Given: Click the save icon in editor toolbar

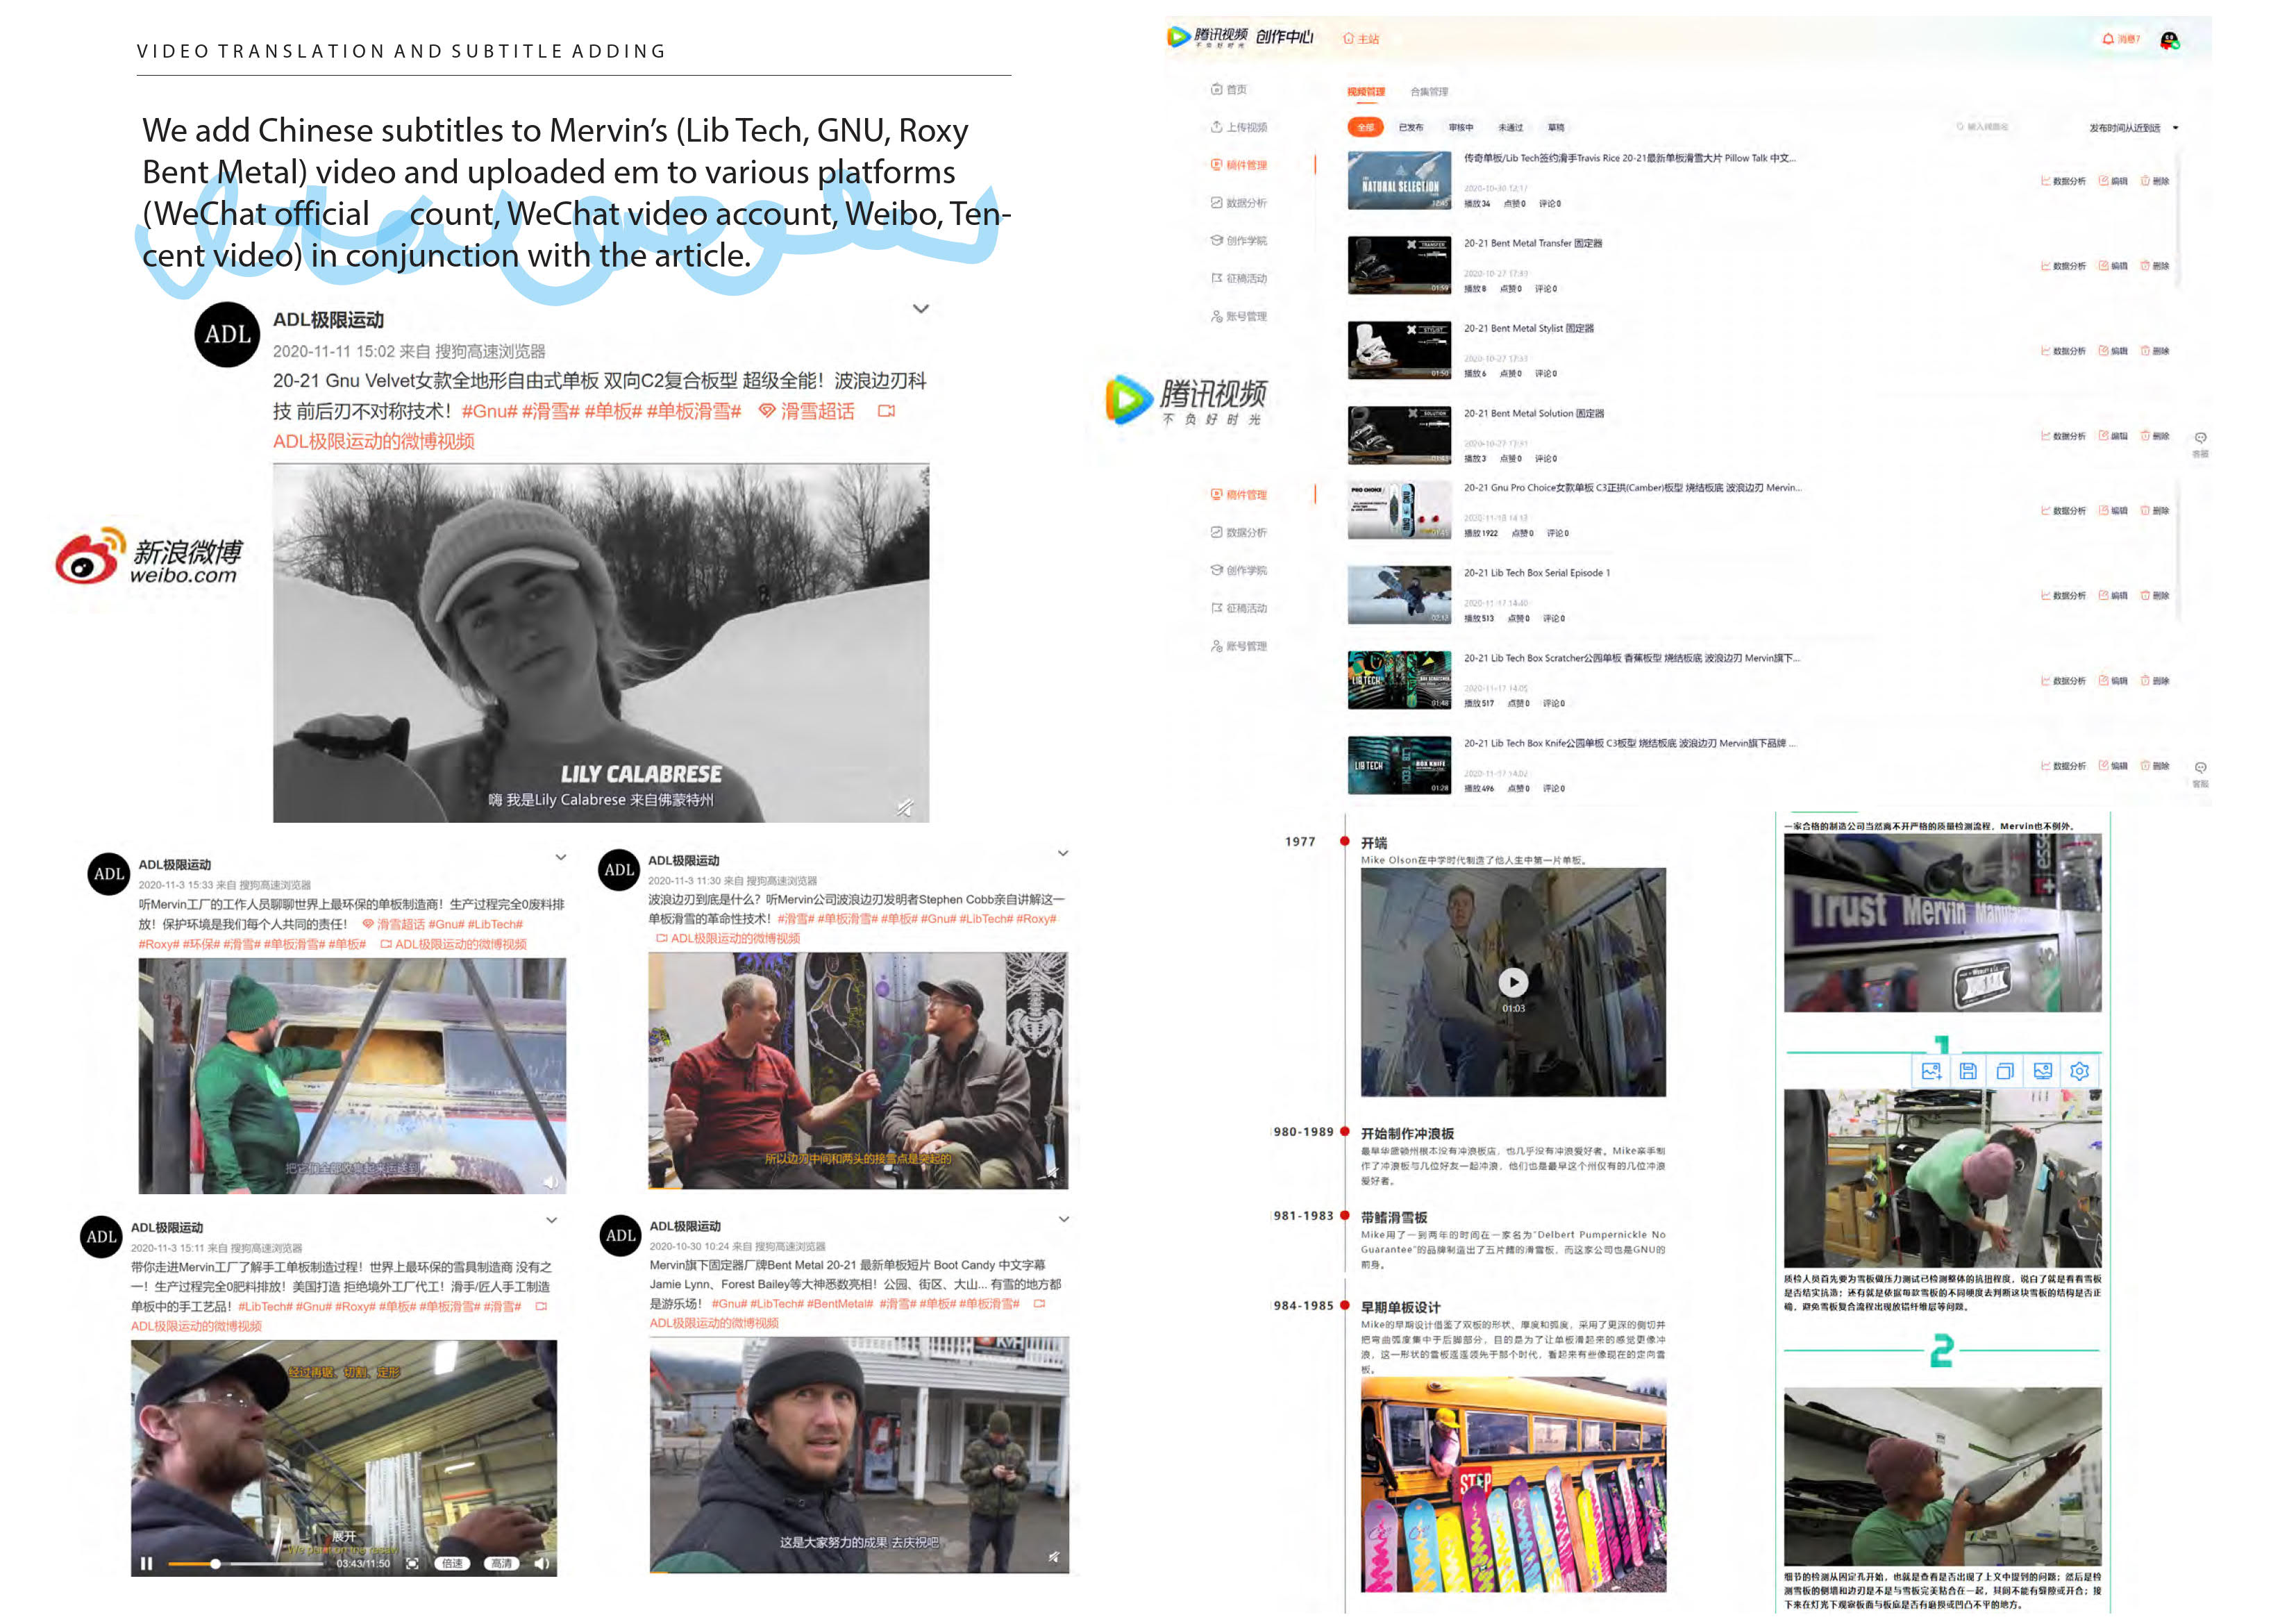Looking at the screenshot, I should pyautogui.click(x=1968, y=1071).
